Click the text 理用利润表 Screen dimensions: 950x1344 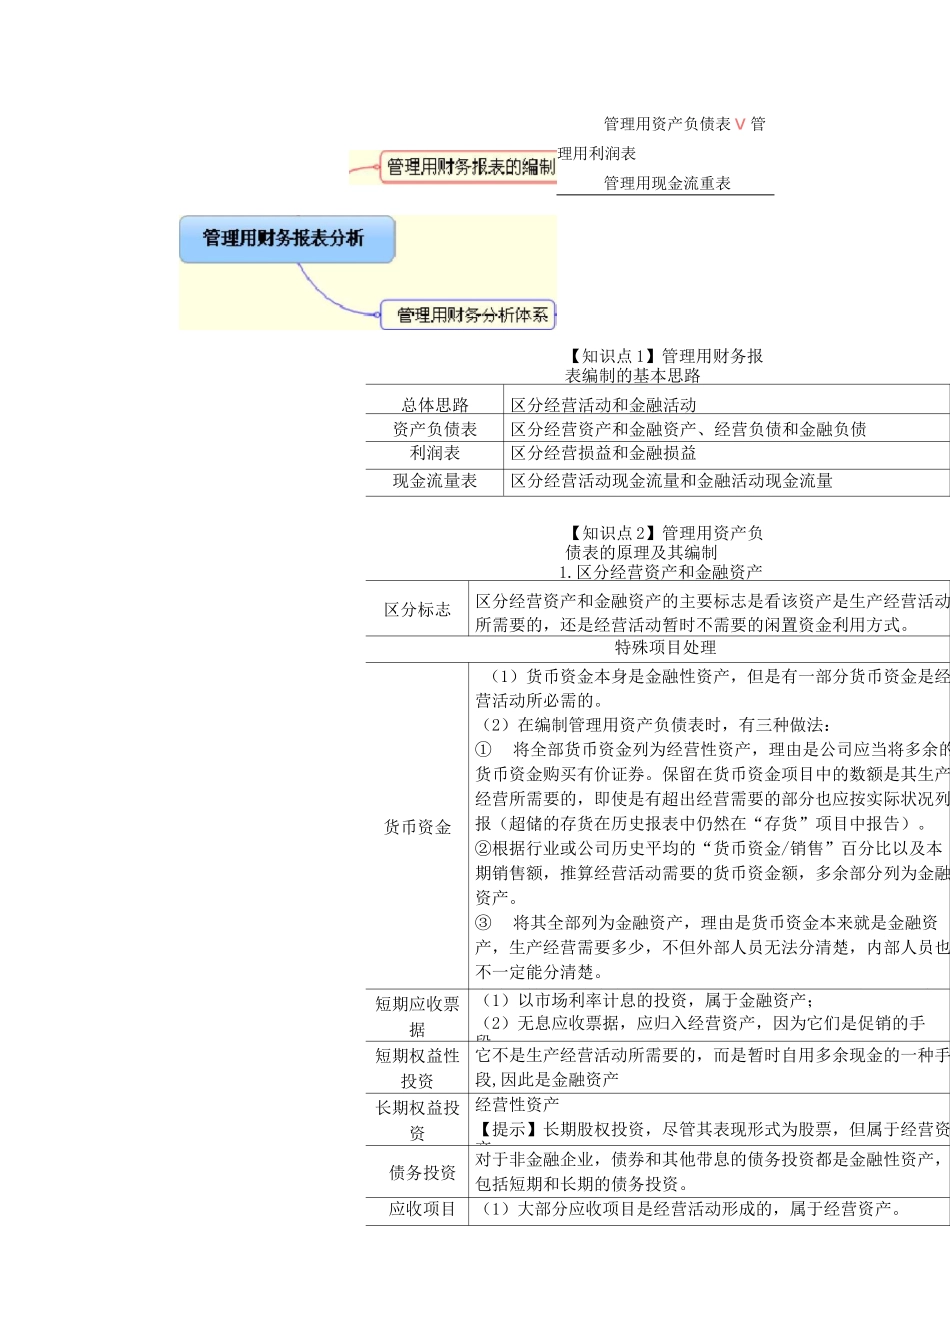[597, 153]
